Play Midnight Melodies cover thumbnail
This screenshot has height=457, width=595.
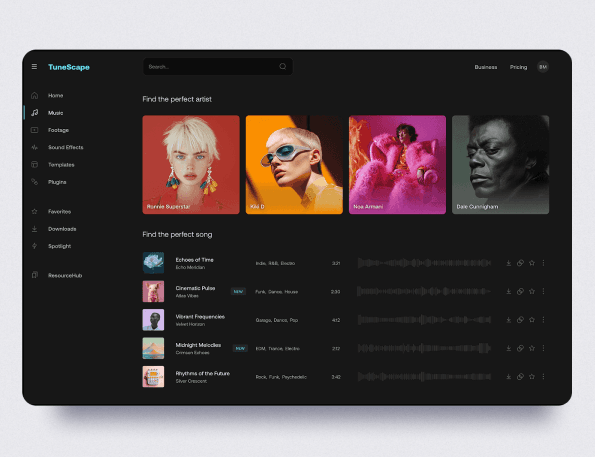click(153, 348)
